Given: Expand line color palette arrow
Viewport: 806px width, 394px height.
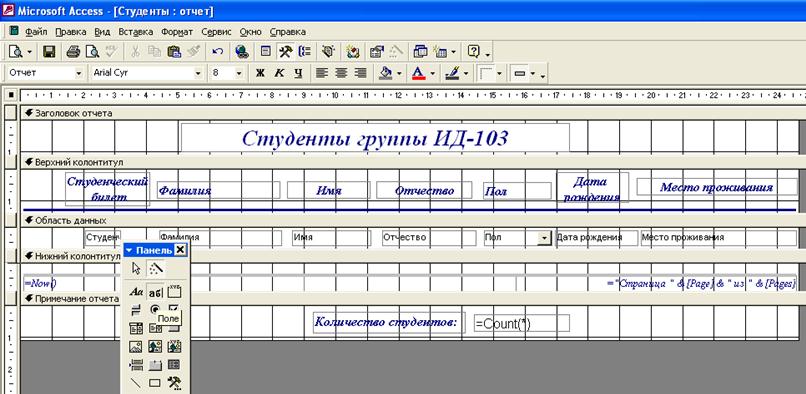Looking at the screenshot, I should [x=466, y=74].
